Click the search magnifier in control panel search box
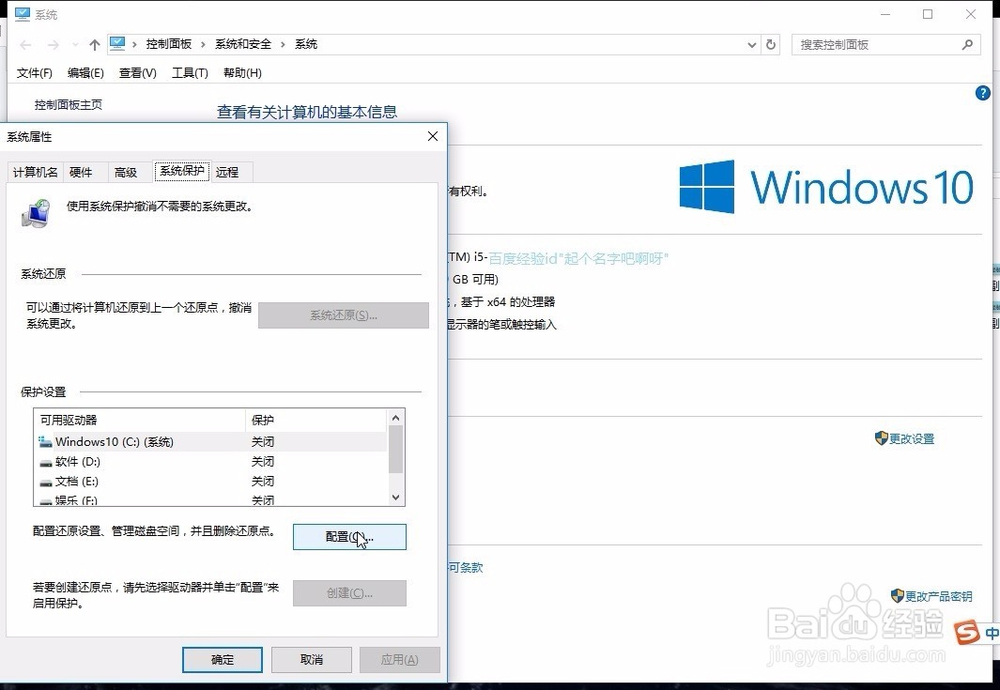Image resolution: width=1000 pixels, height=690 pixels. tap(965, 44)
